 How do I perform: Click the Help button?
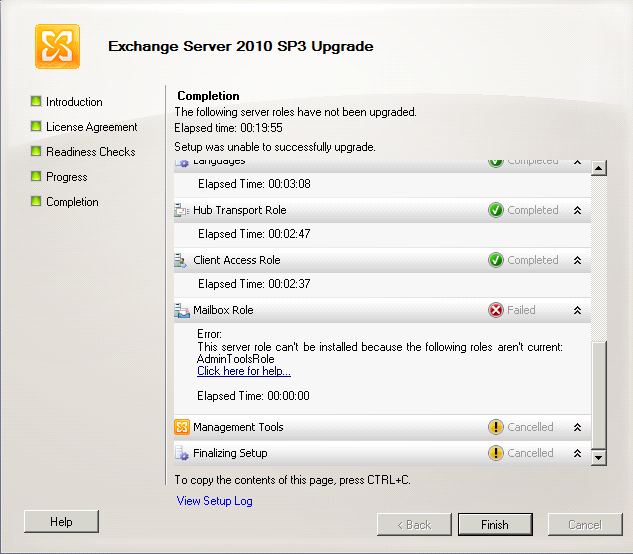point(61,522)
